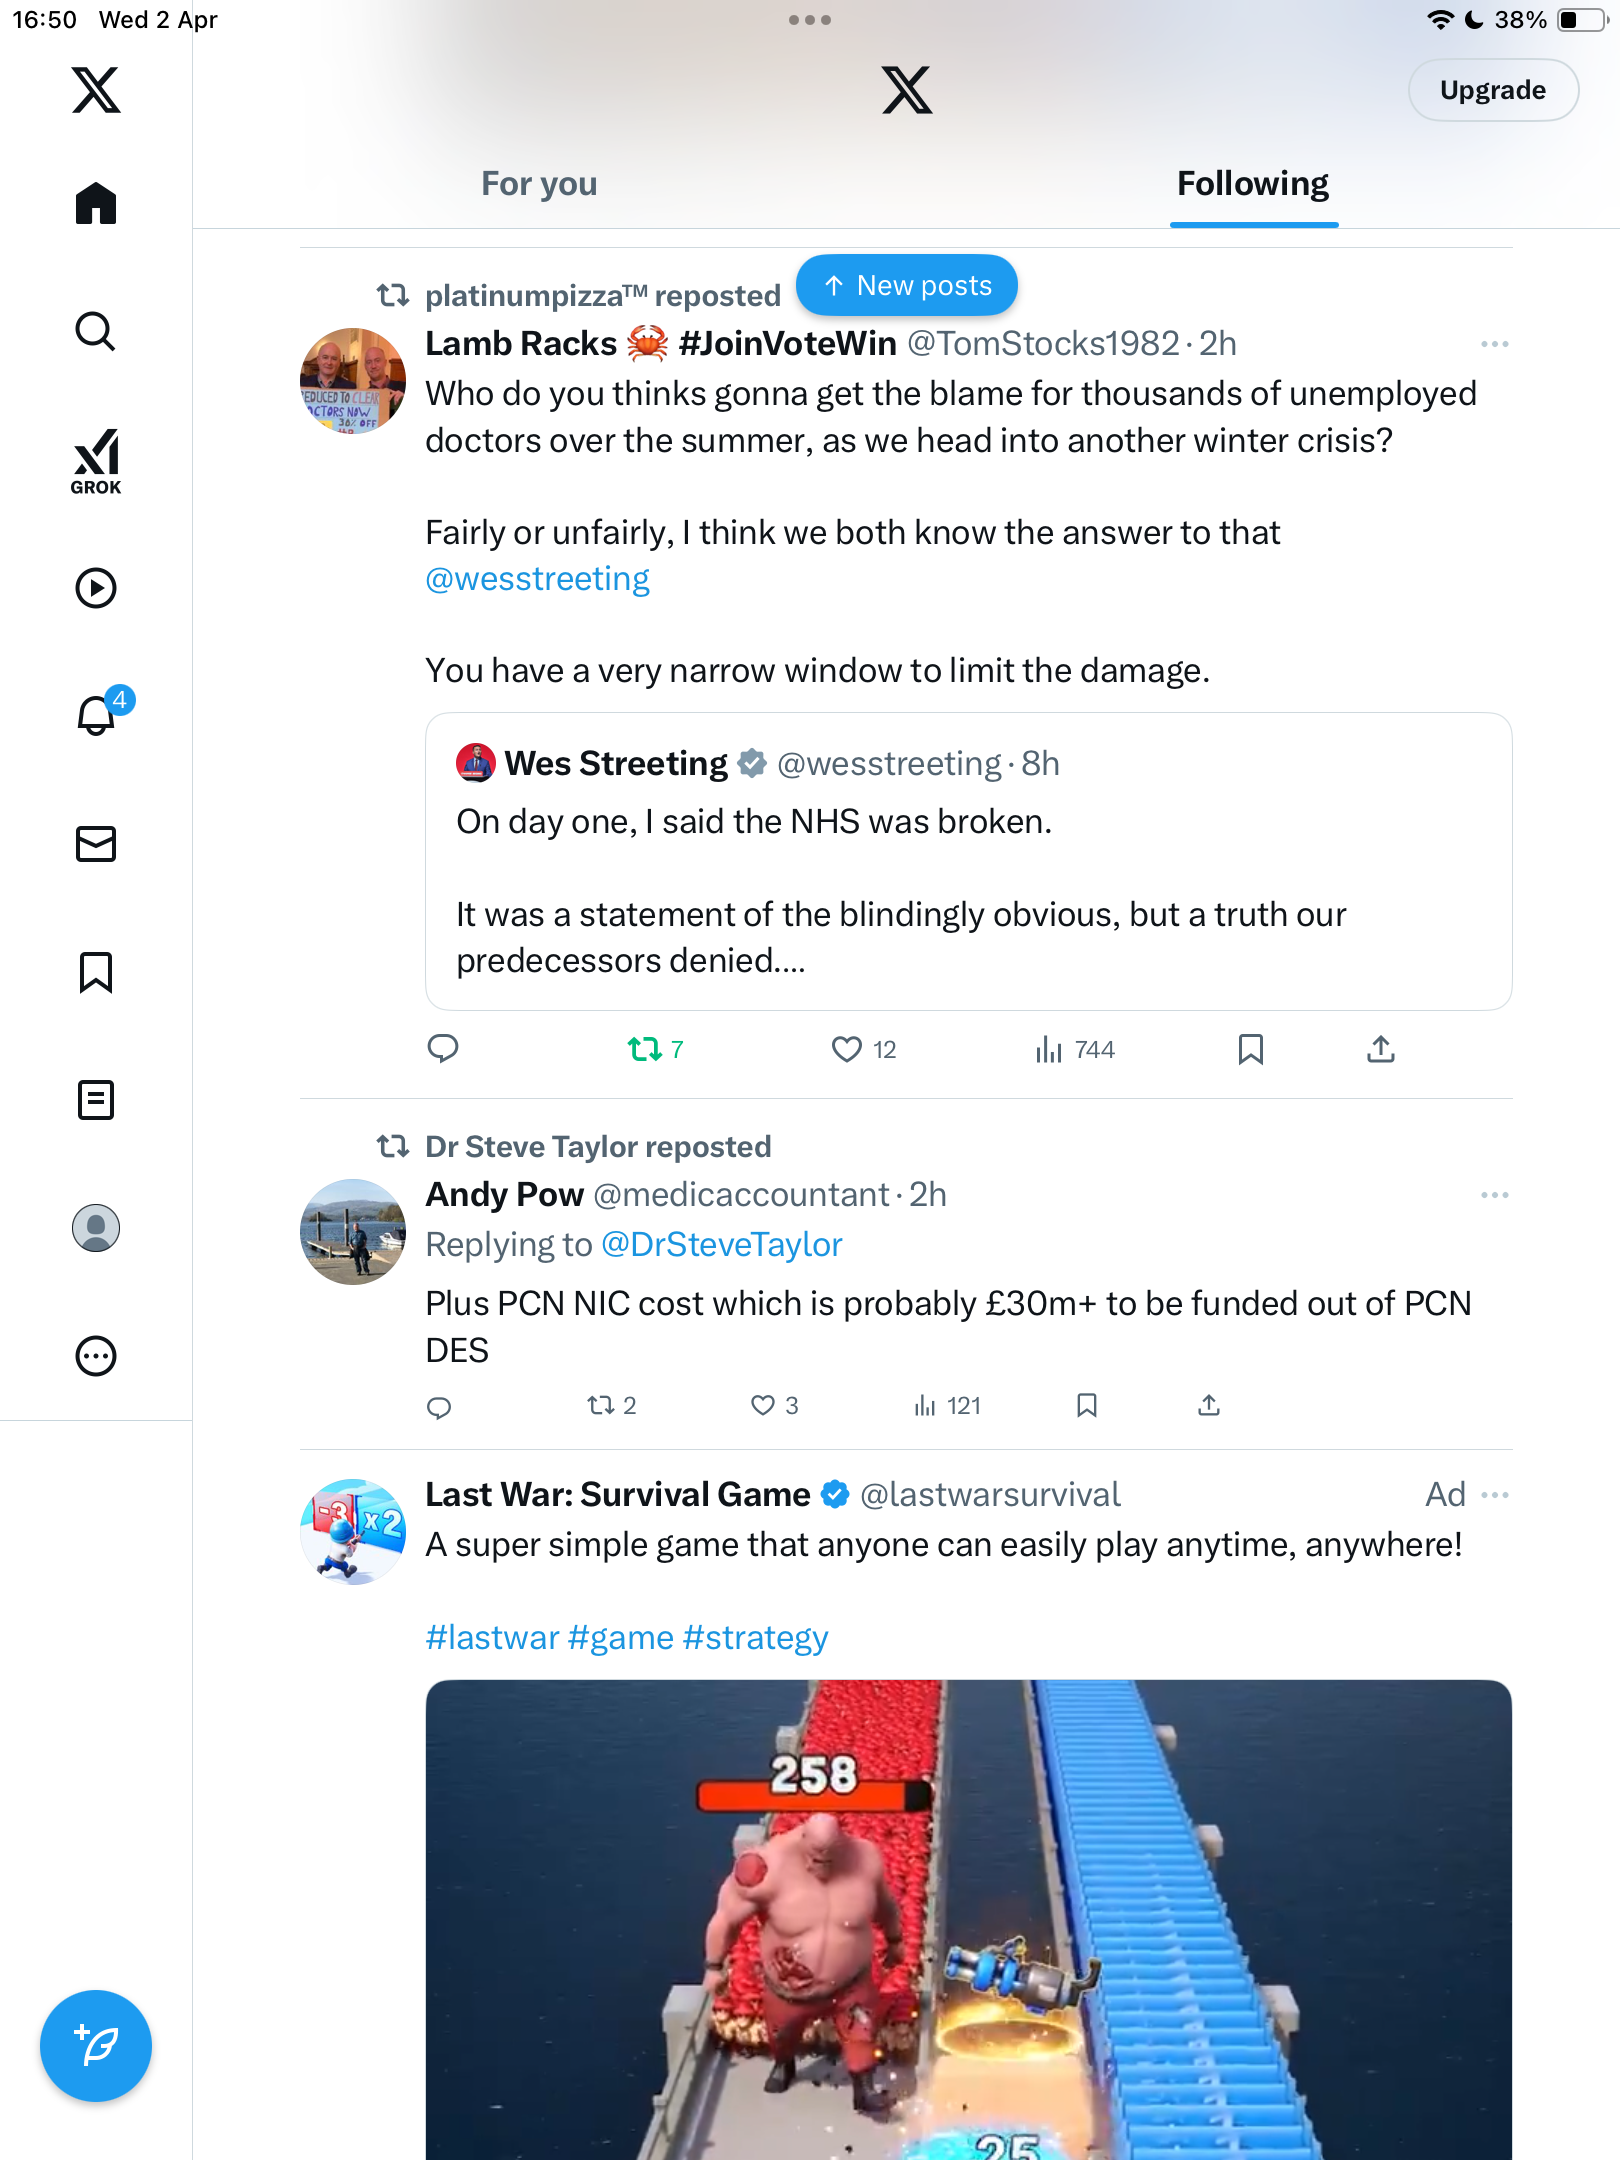Open the search magnifier in sidebar

coord(96,331)
